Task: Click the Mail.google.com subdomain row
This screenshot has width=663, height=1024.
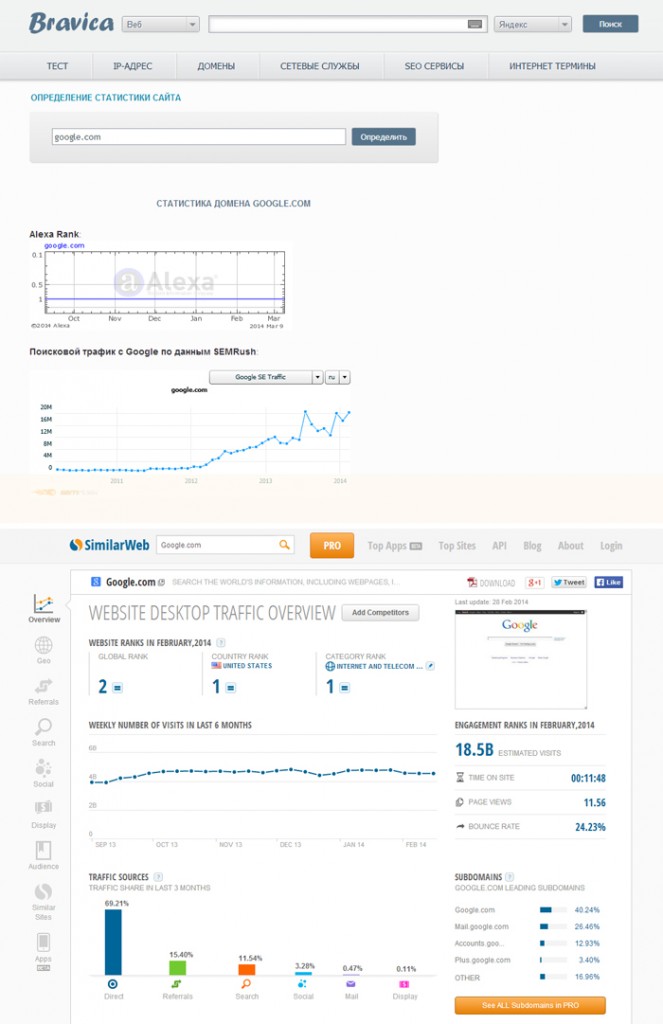Action: click(528, 927)
